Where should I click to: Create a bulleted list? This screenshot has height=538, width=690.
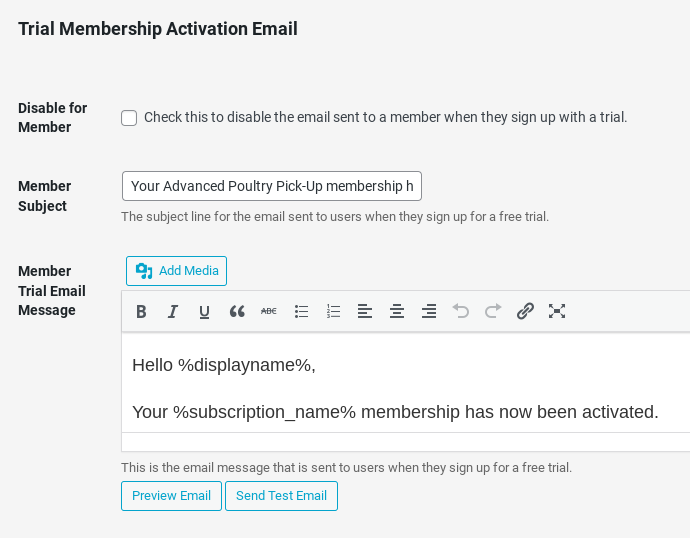(x=301, y=311)
